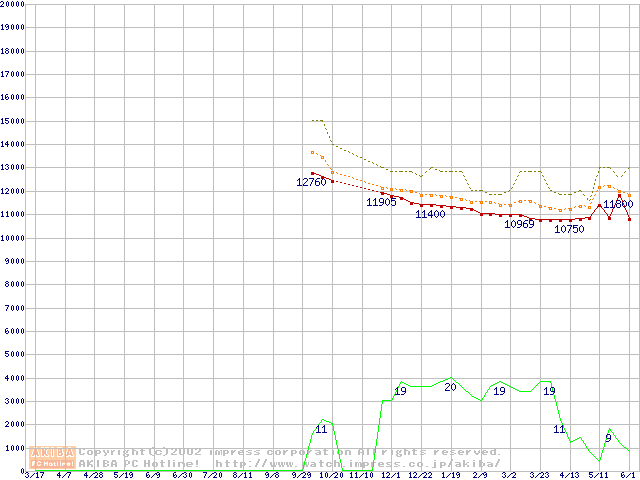Click the green count label 9

[608, 438]
